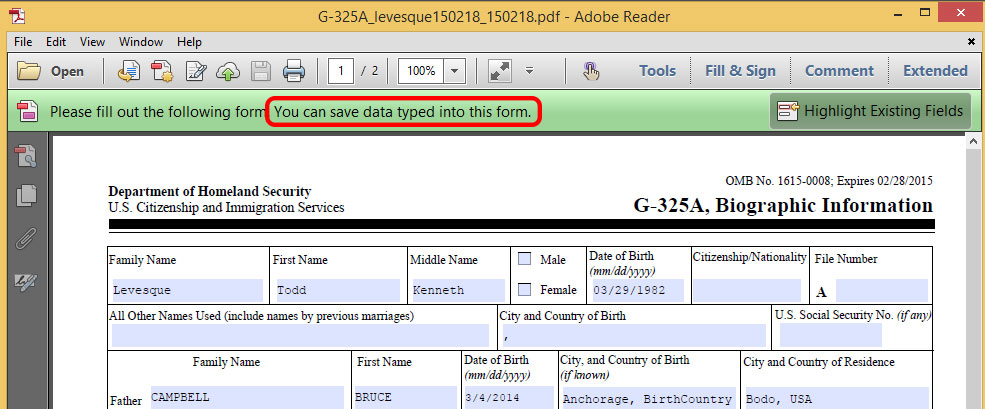985x409 pixels.
Task: Click the Citizenship/Nationality input field
Action: coord(747,290)
